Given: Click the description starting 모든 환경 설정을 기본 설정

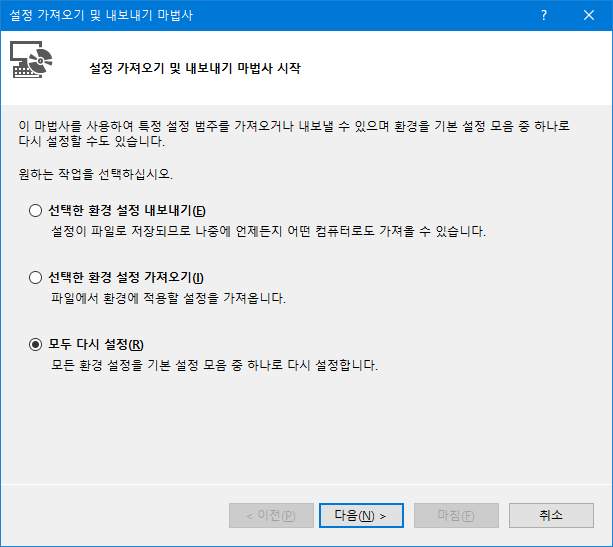Looking at the screenshot, I should tap(215, 365).
